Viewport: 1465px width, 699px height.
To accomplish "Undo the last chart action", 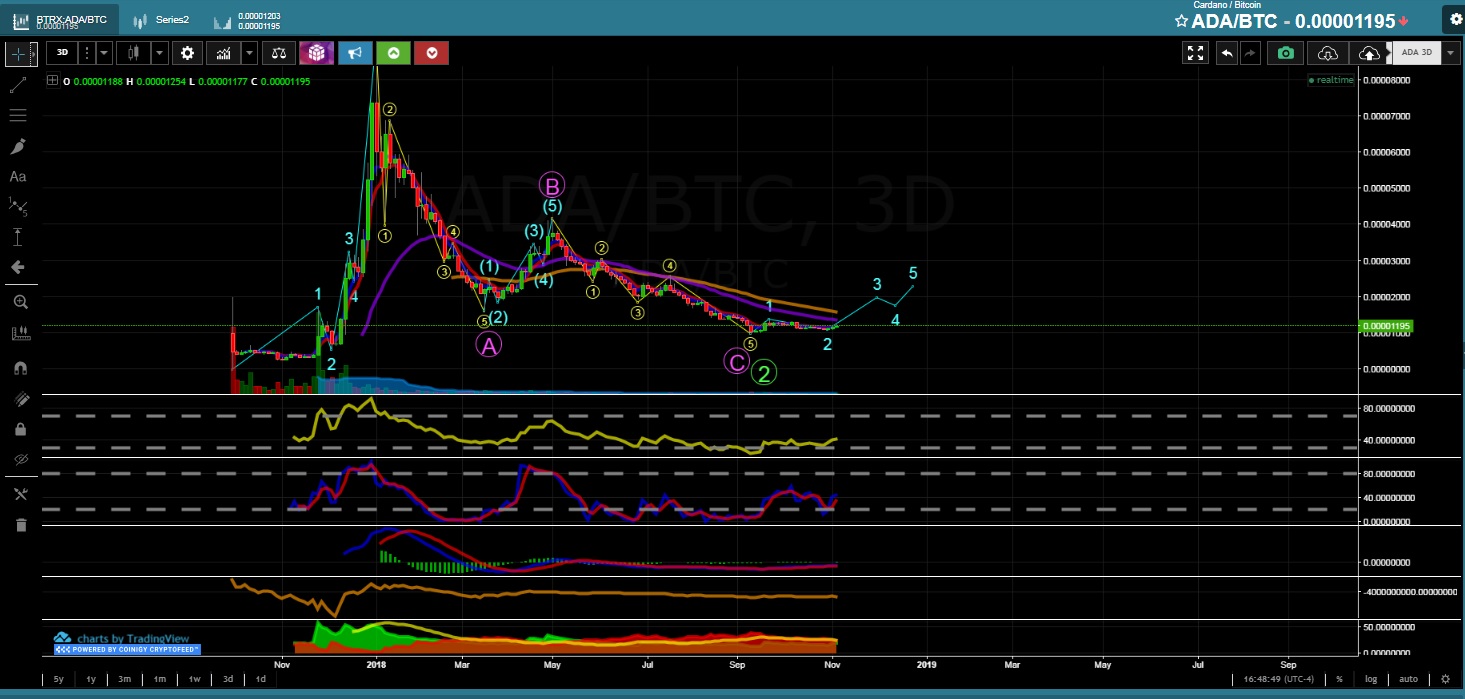I will tap(1227, 53).
